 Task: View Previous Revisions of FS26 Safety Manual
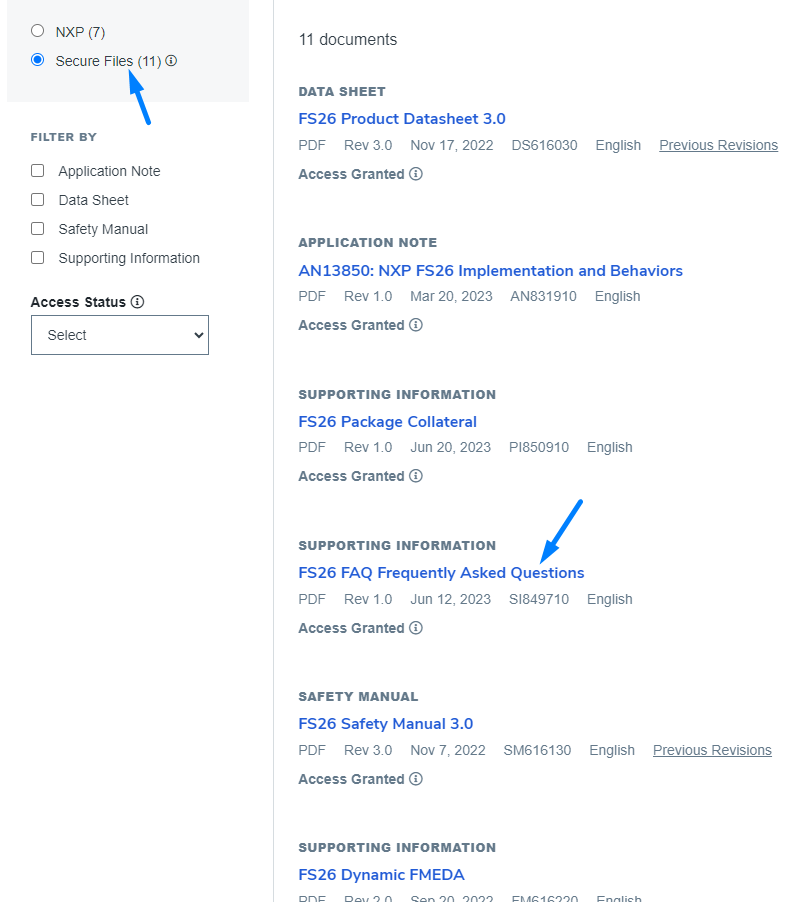(712, 750)
